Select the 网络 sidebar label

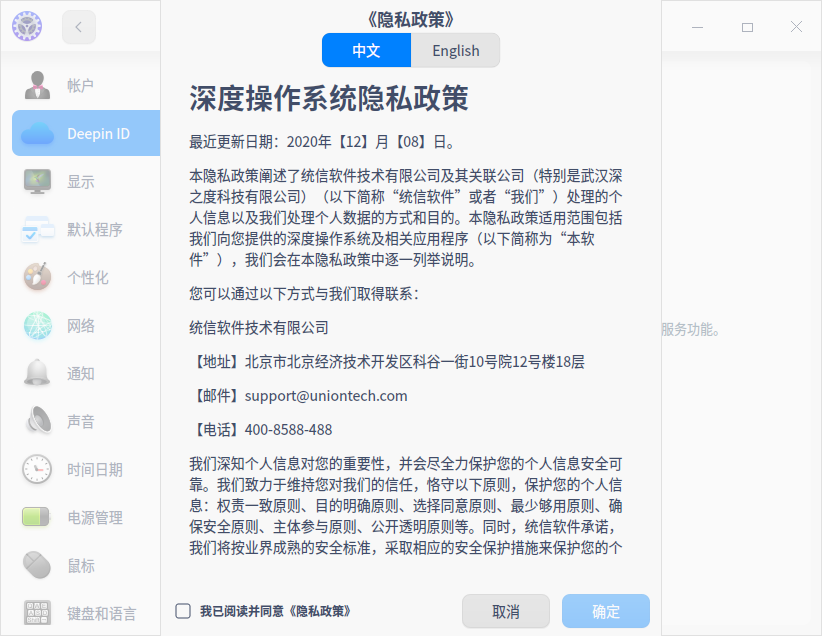pyautogui.click(x=80, y=326)
